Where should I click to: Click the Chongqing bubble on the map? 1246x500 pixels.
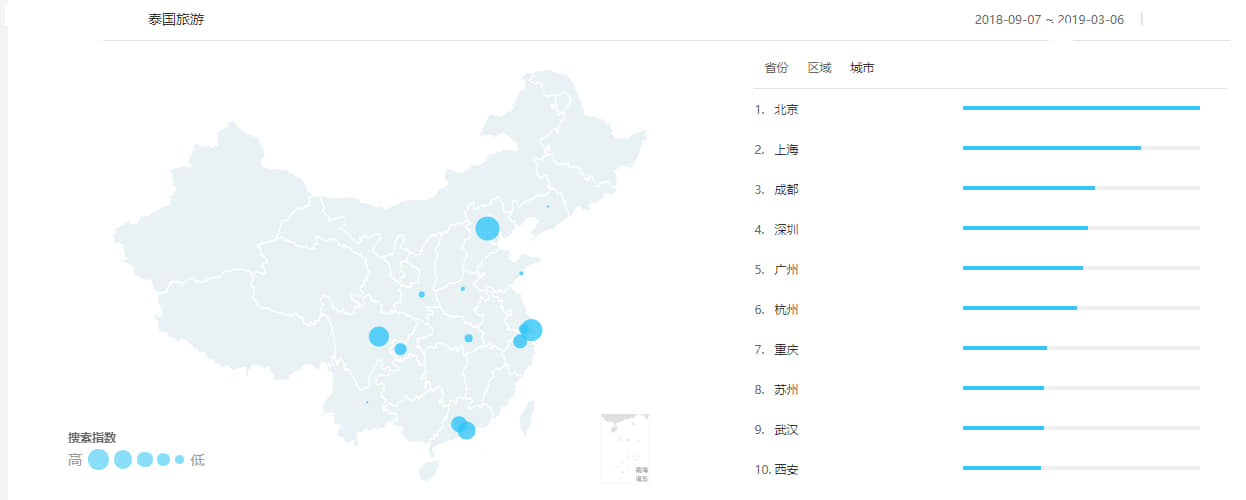(400, 349)
